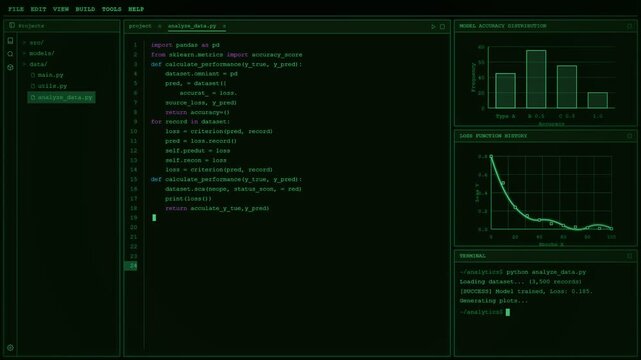Image resolution: width=641 pixels, height=360 pixels.
Task: Click the terminal prompt cursor
Action: pos(508,312)
